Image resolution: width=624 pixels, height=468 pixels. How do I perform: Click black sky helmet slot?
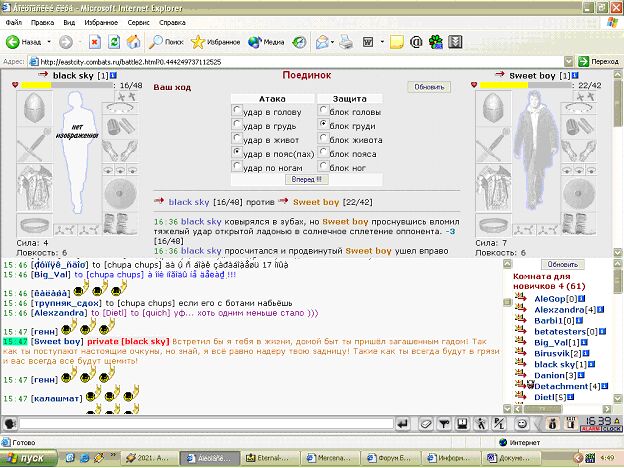(34, 108)
